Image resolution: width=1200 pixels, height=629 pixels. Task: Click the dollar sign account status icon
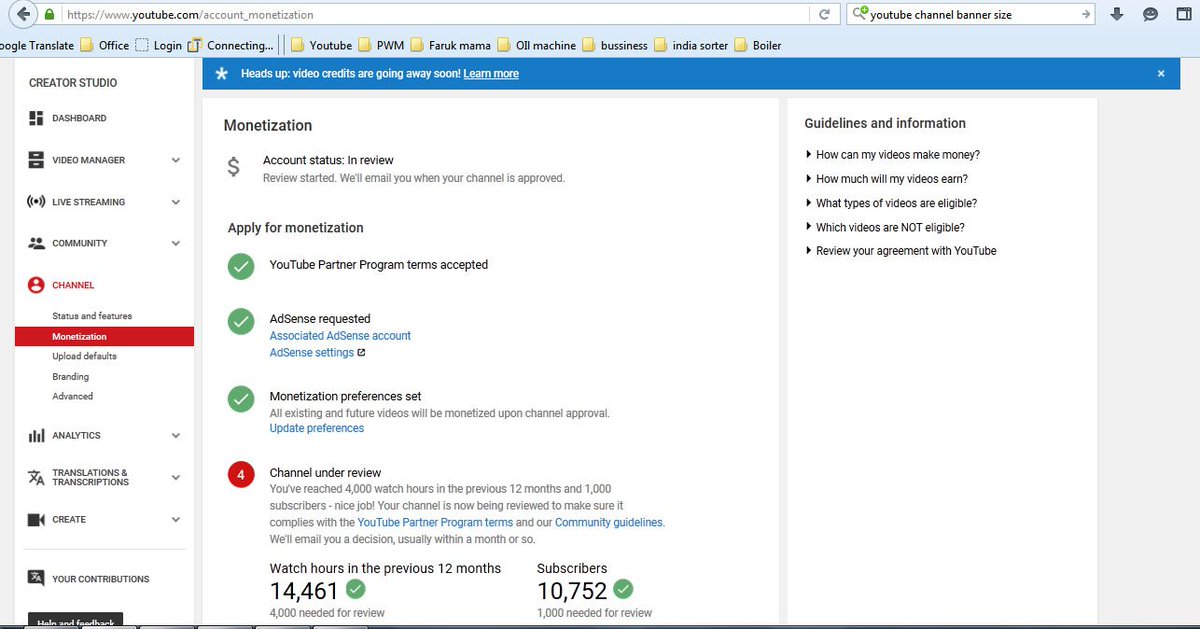click(233, 167)
